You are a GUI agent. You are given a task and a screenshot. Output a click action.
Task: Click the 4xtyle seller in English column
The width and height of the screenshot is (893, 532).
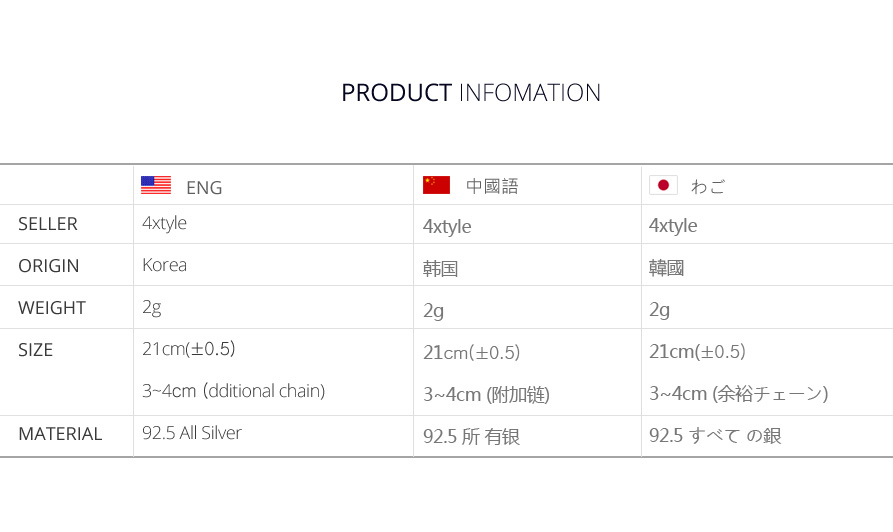(x=165, y=223)
